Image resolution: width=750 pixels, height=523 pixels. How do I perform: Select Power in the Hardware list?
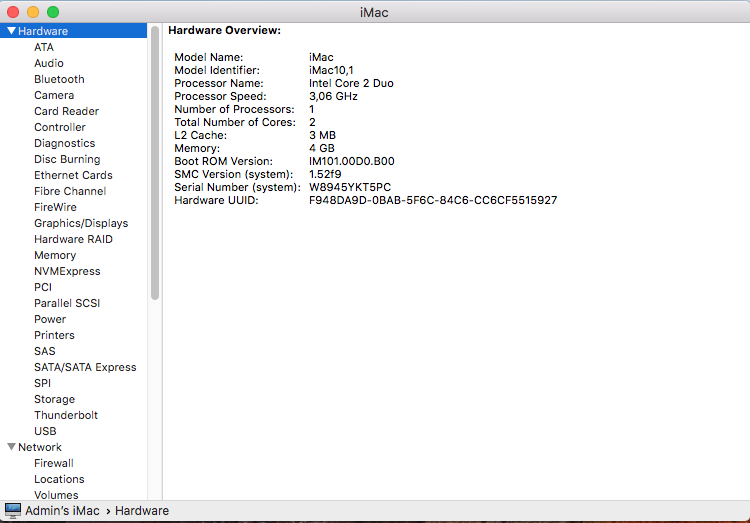[50, 319]
